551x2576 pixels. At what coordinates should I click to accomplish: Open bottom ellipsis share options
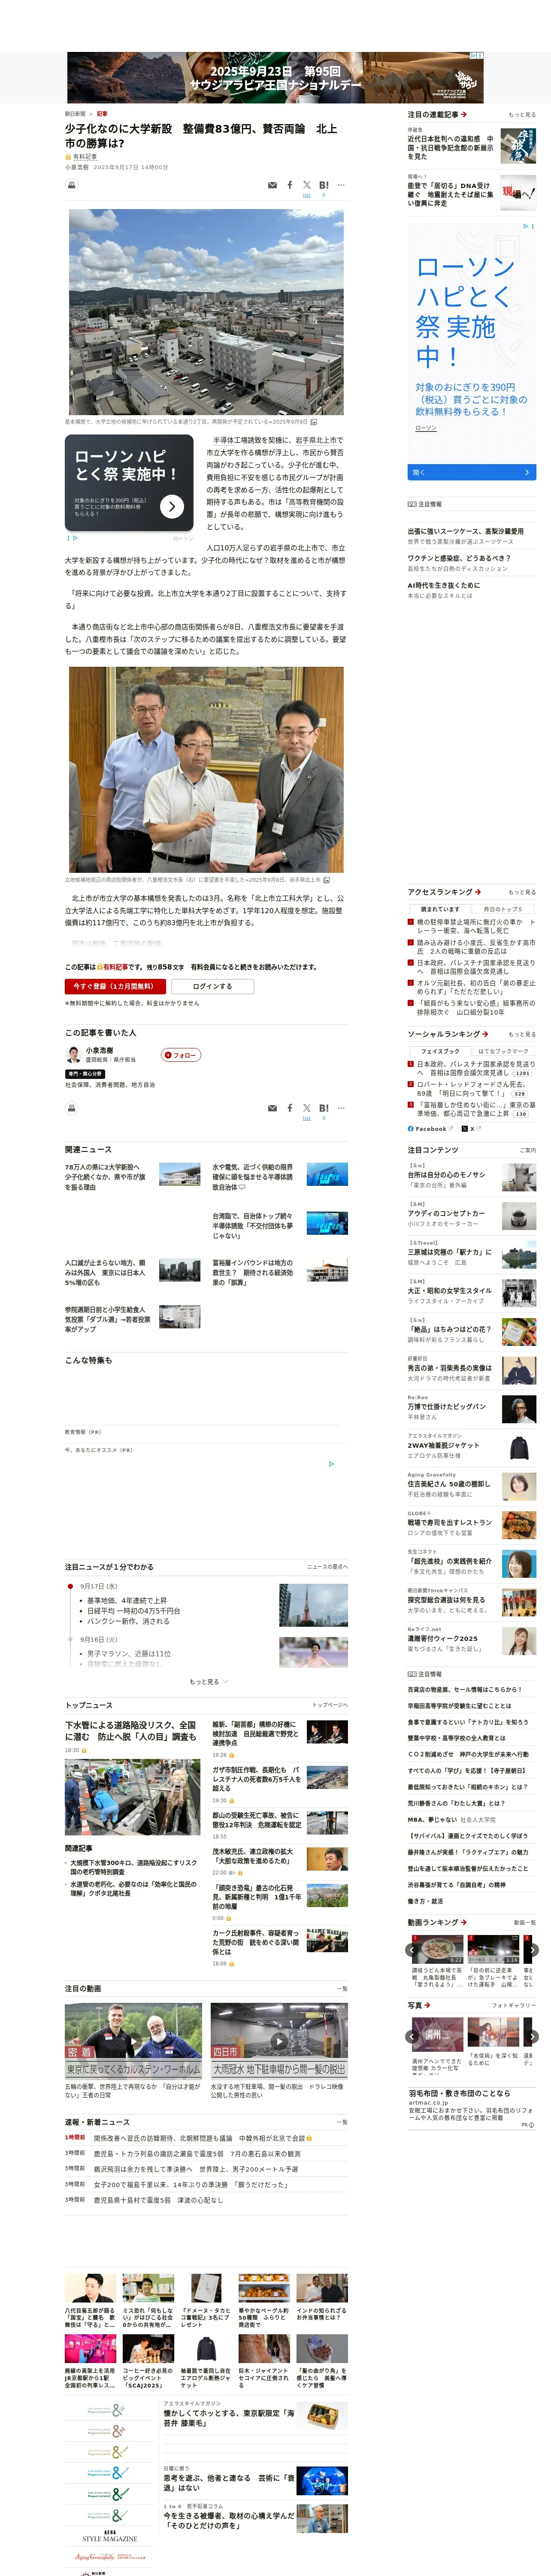341,1108
